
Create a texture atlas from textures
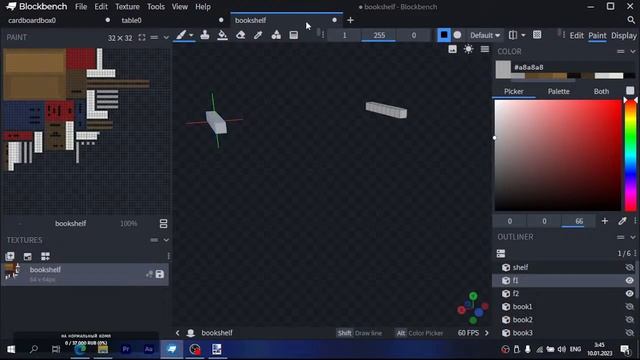coord(45,256)
